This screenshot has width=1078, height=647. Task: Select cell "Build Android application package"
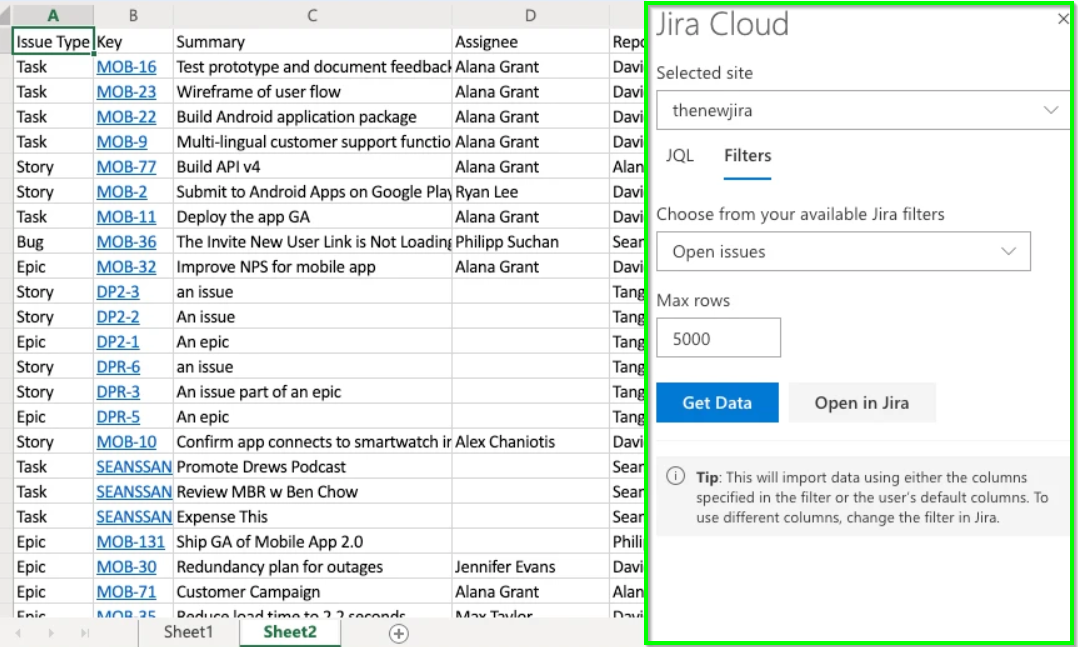pos(312,117)
